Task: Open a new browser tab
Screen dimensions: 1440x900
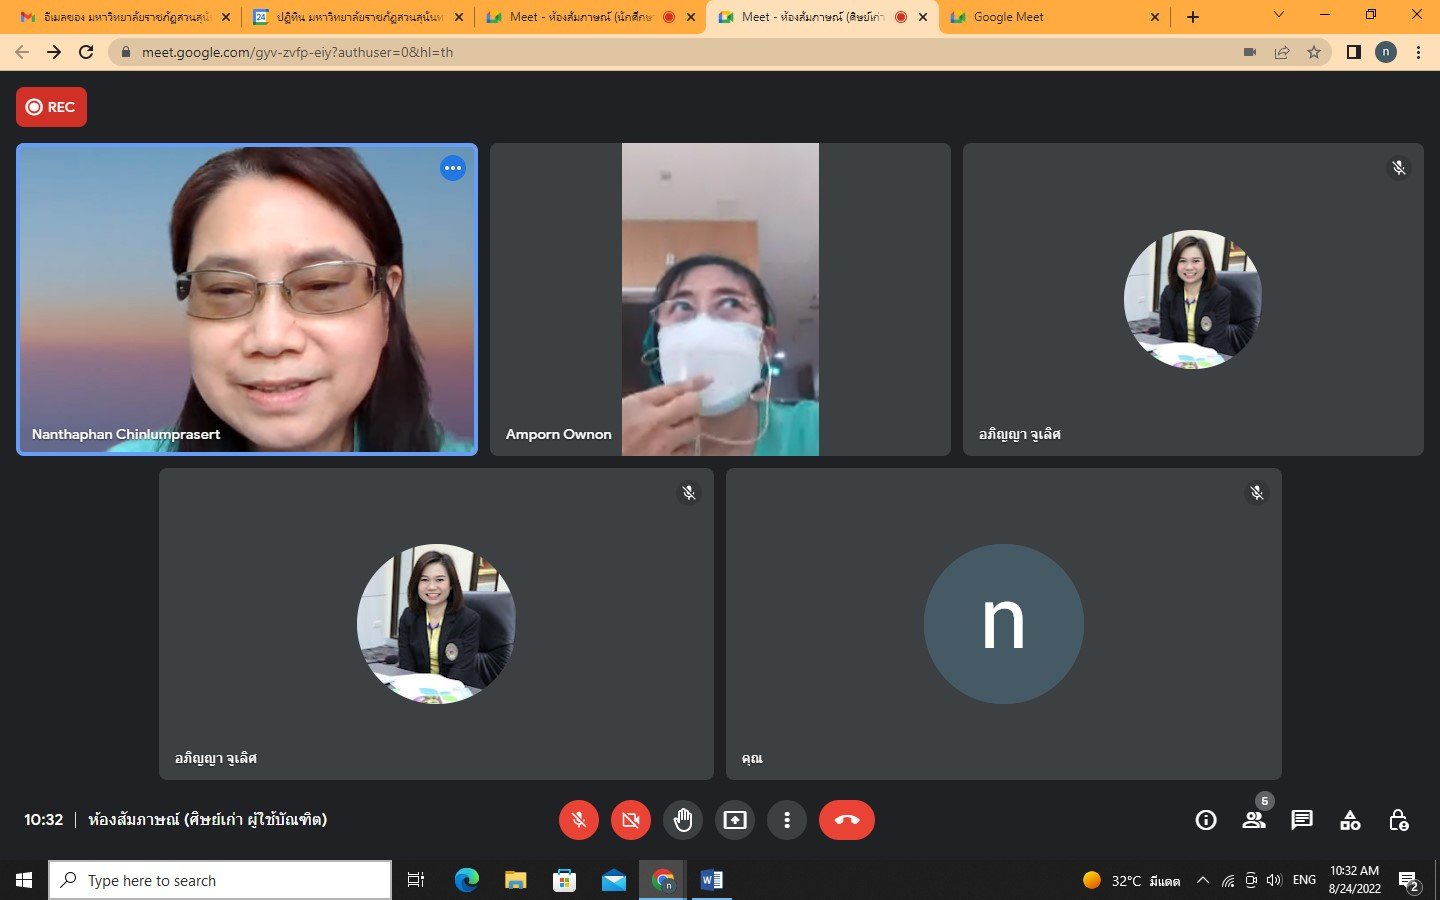Action: coord(1192,17)
